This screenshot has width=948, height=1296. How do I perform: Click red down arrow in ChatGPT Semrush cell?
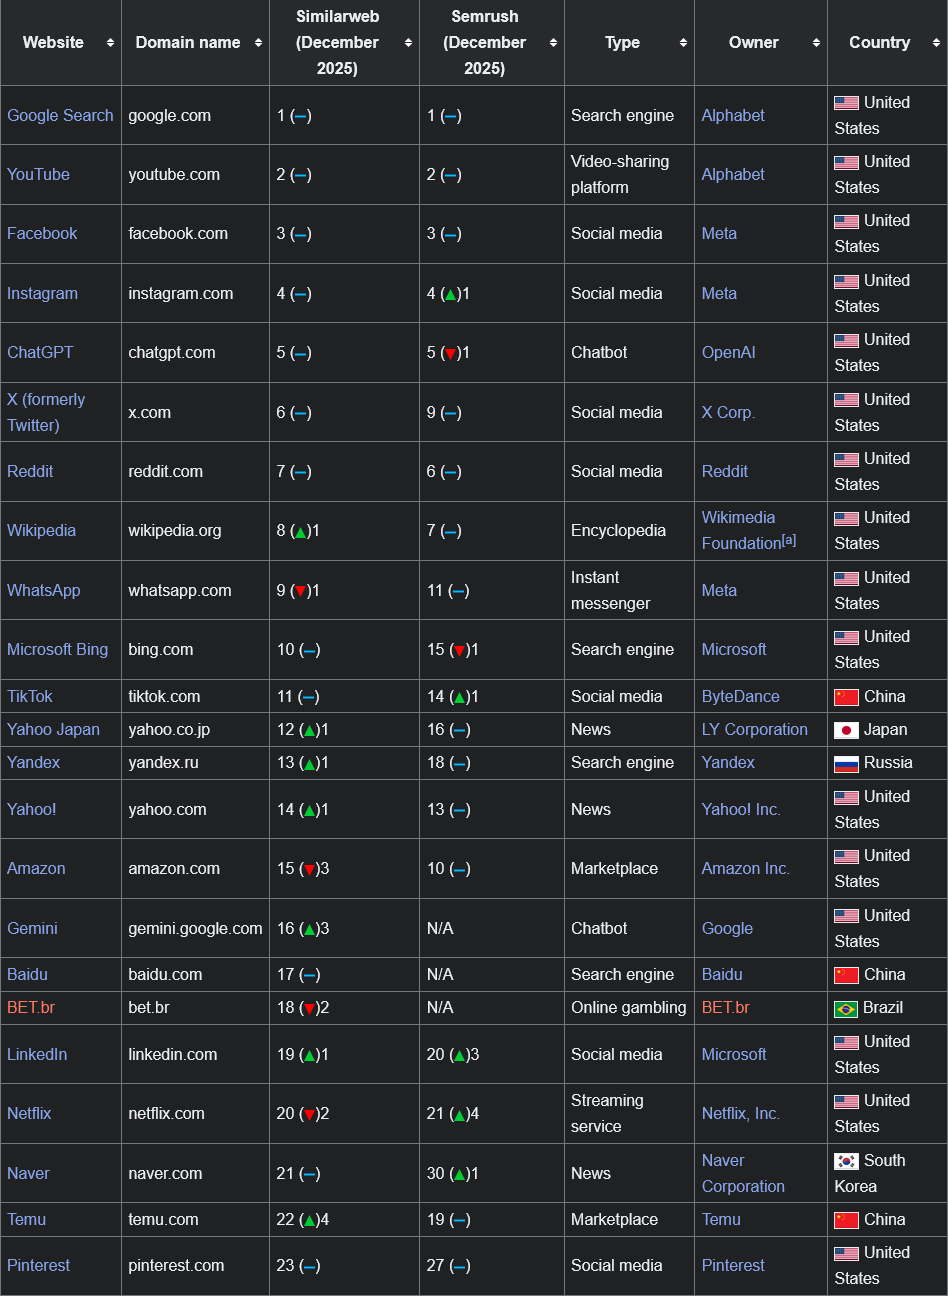pos(450,353)
